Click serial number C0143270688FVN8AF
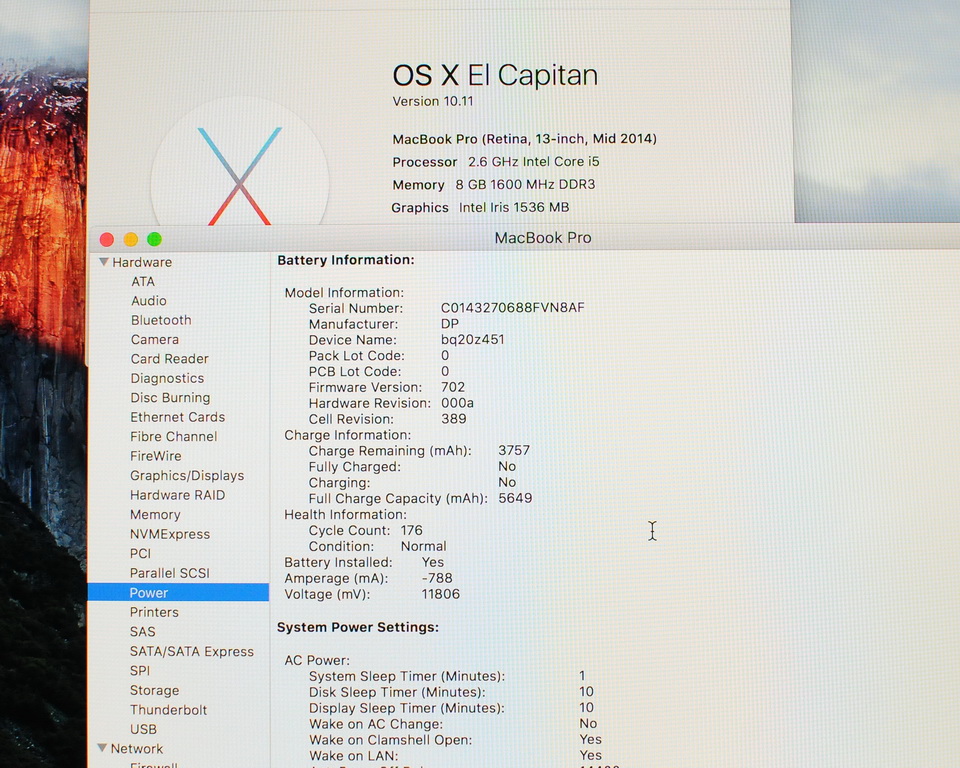 pyautogui.click(x=512, y=307)
